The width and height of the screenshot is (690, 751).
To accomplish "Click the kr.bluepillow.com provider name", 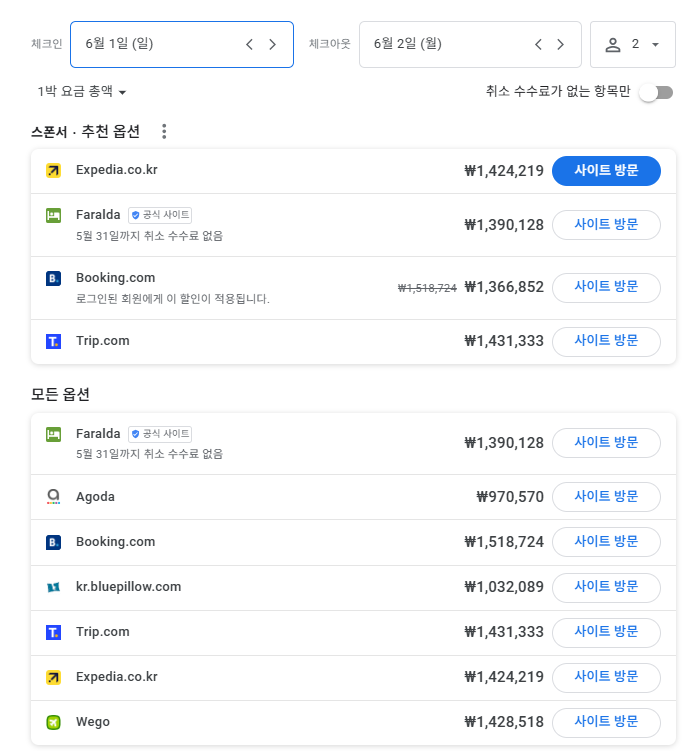I will [128, 587].
